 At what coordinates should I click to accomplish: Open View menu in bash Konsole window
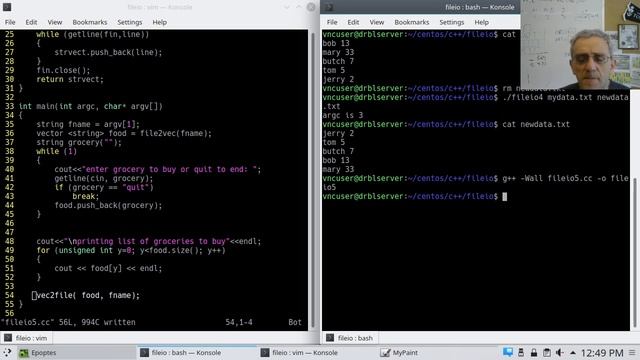click(377, 22)
